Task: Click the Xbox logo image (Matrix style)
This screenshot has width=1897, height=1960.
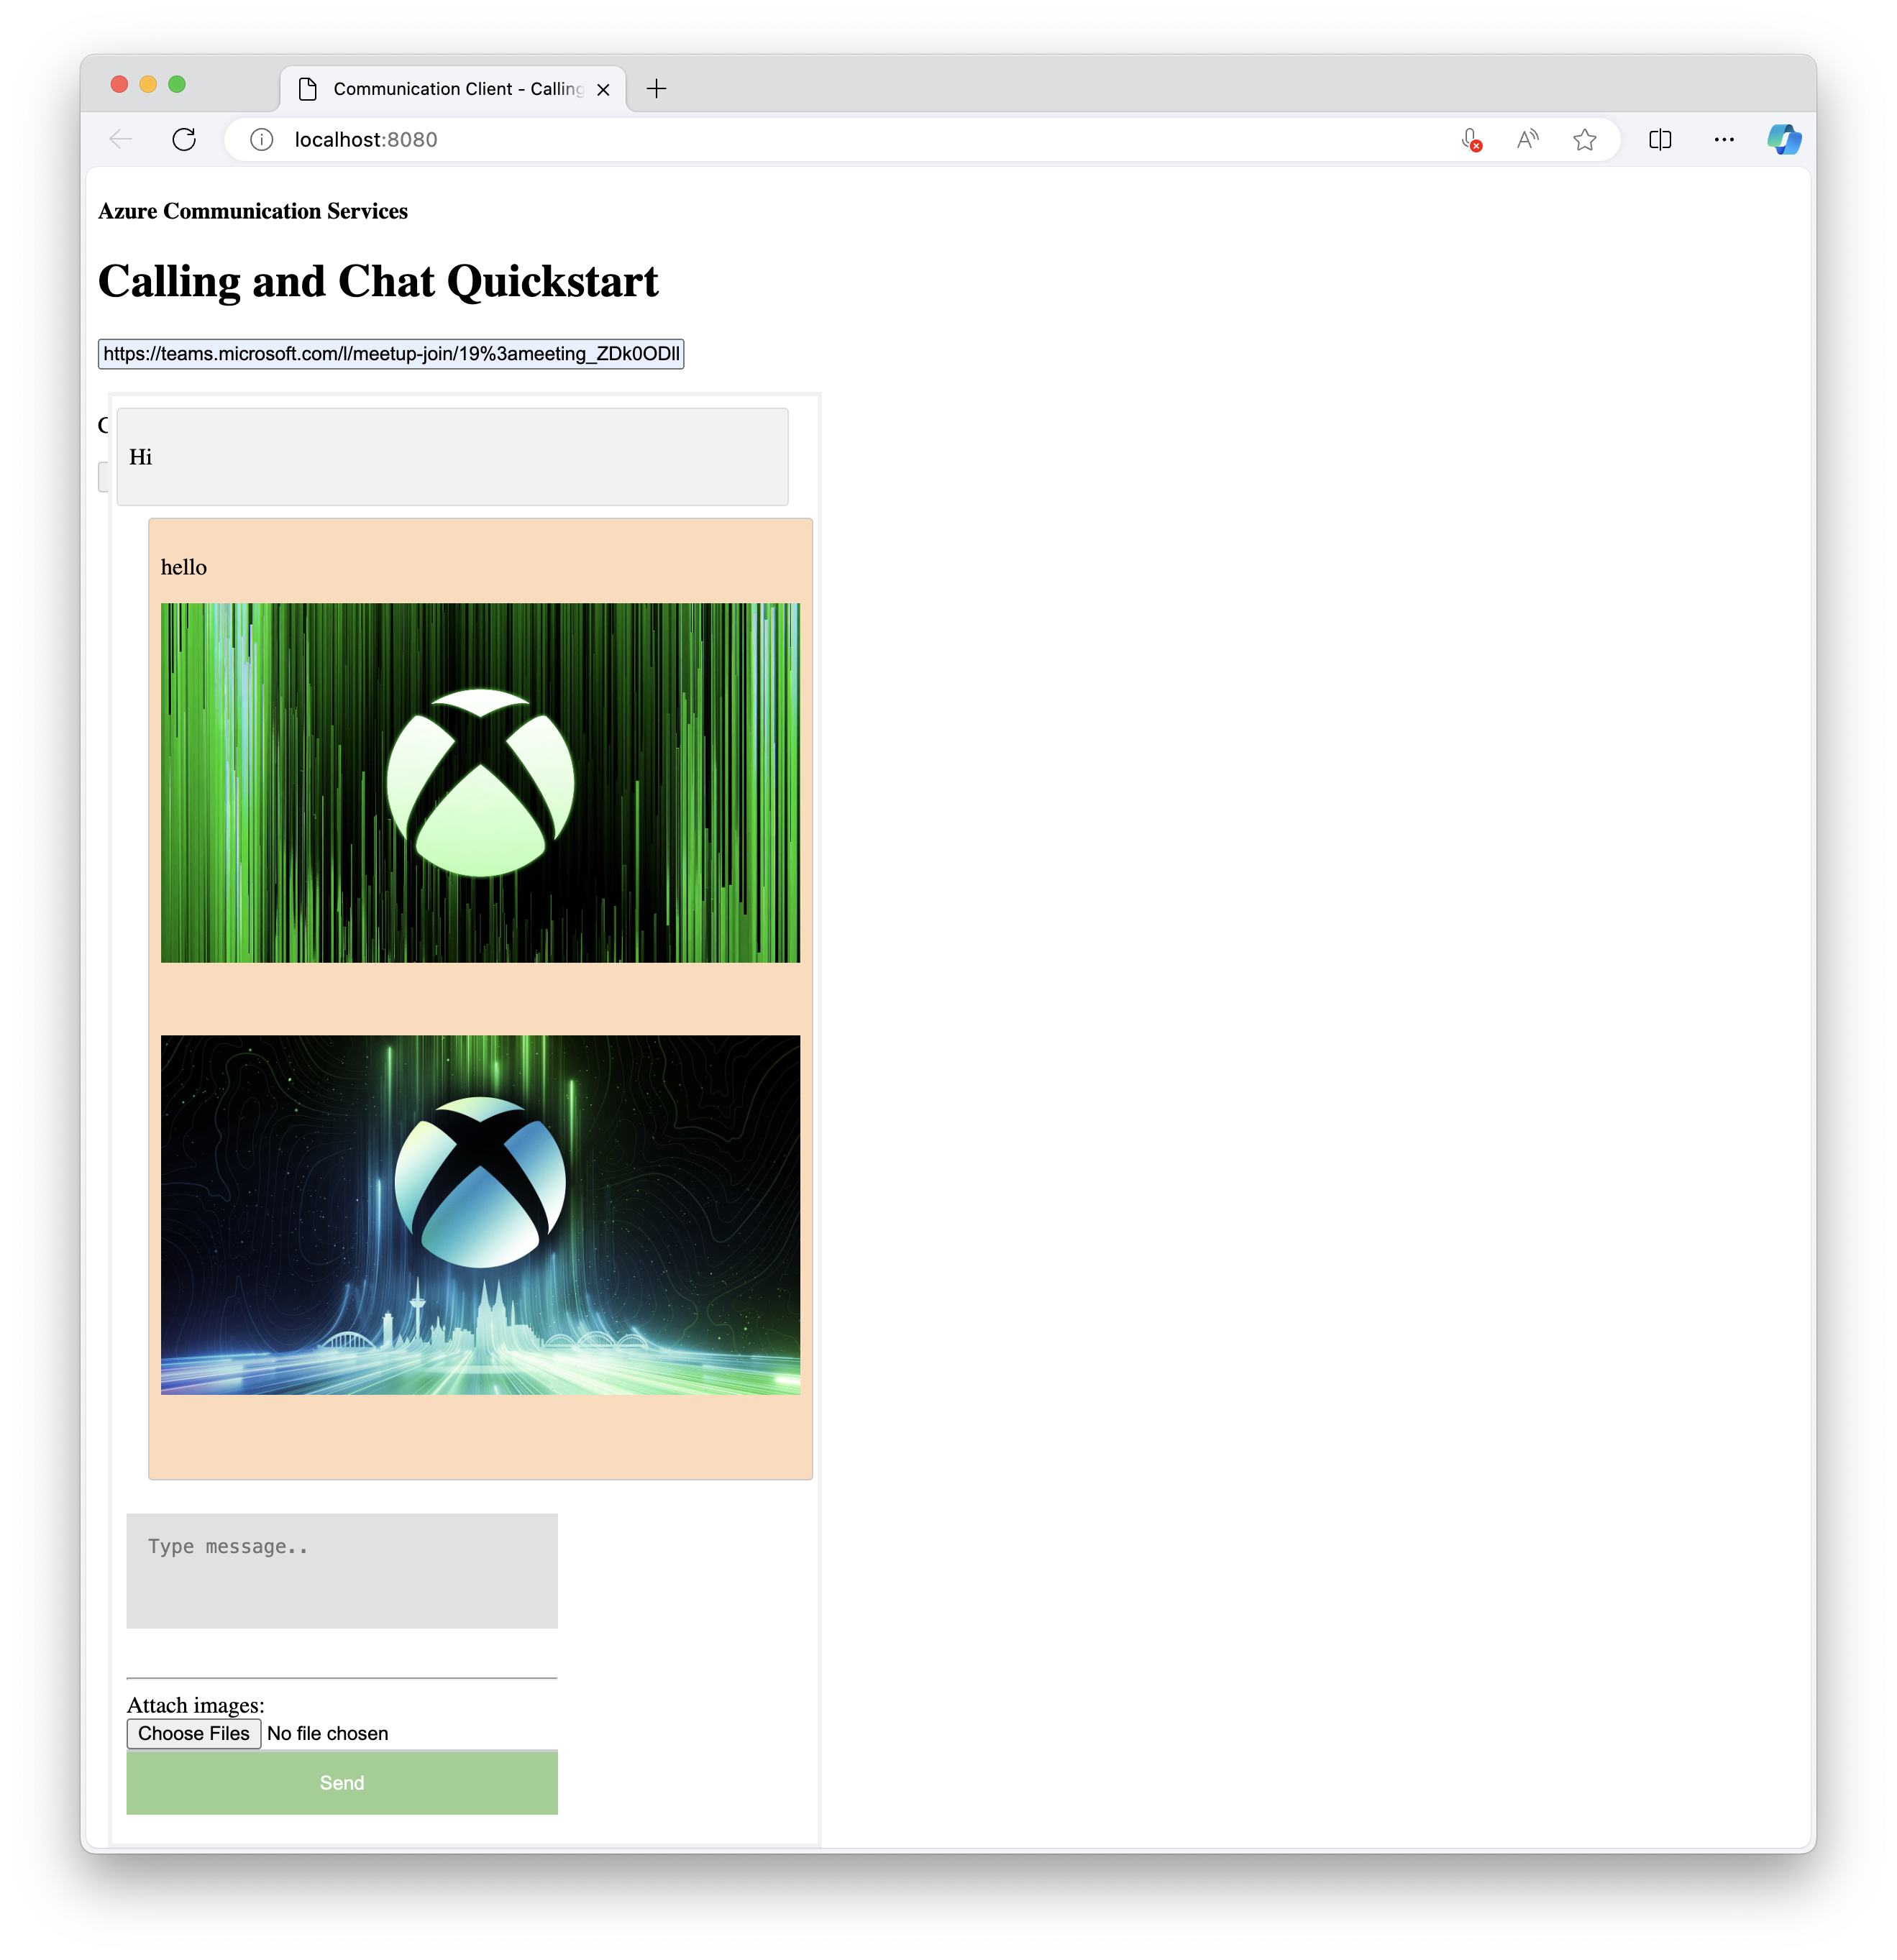Action: click(x=480, y=781)
